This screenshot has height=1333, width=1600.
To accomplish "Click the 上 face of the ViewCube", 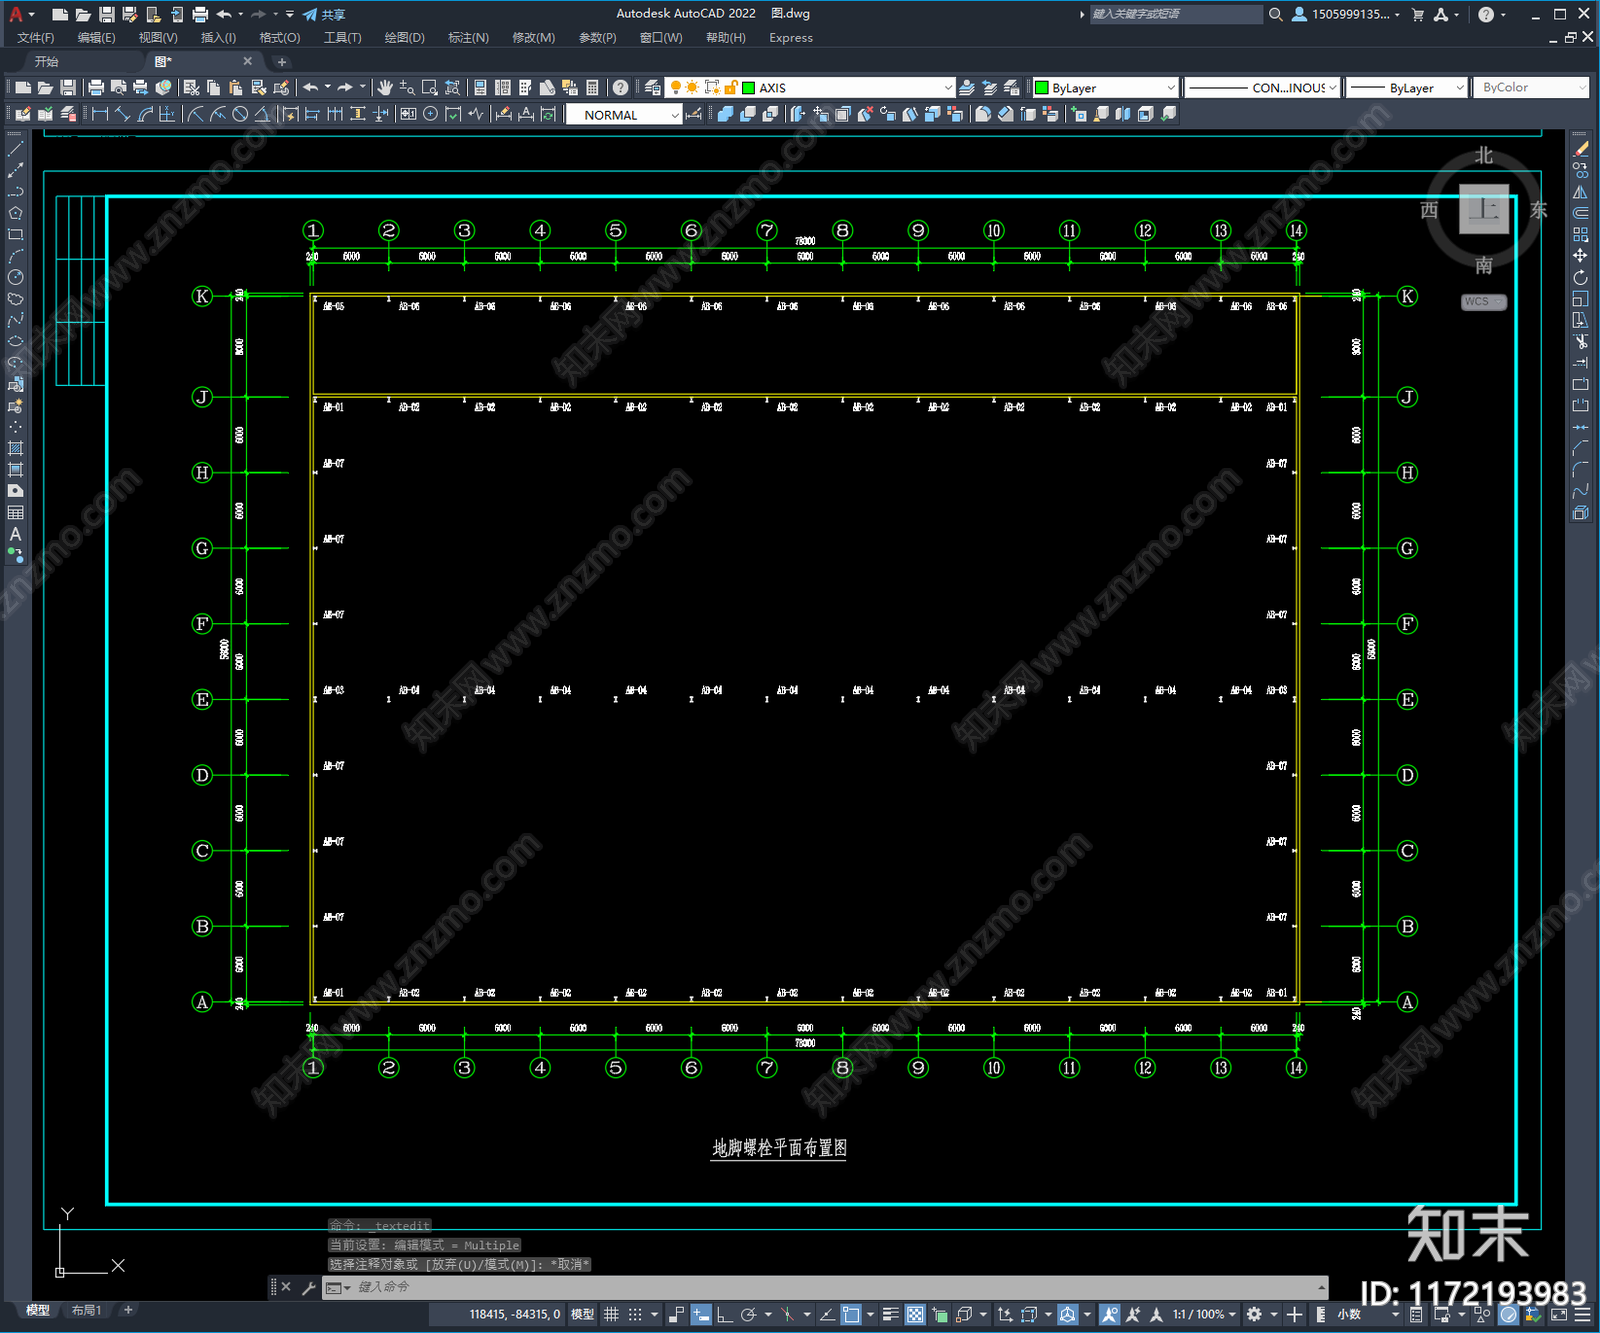I will click(x=1484, y=209).
